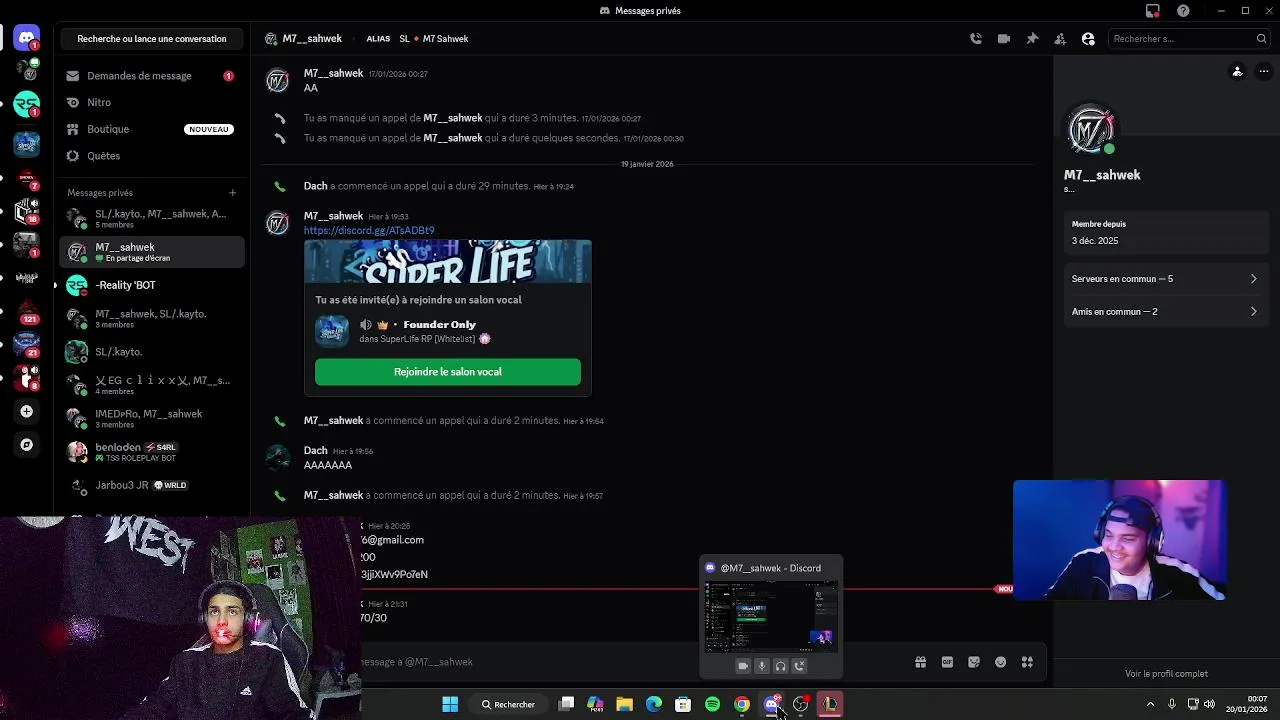1280x720 pixels.
Task: Open Windows Start menu
Action: [450, 705]
